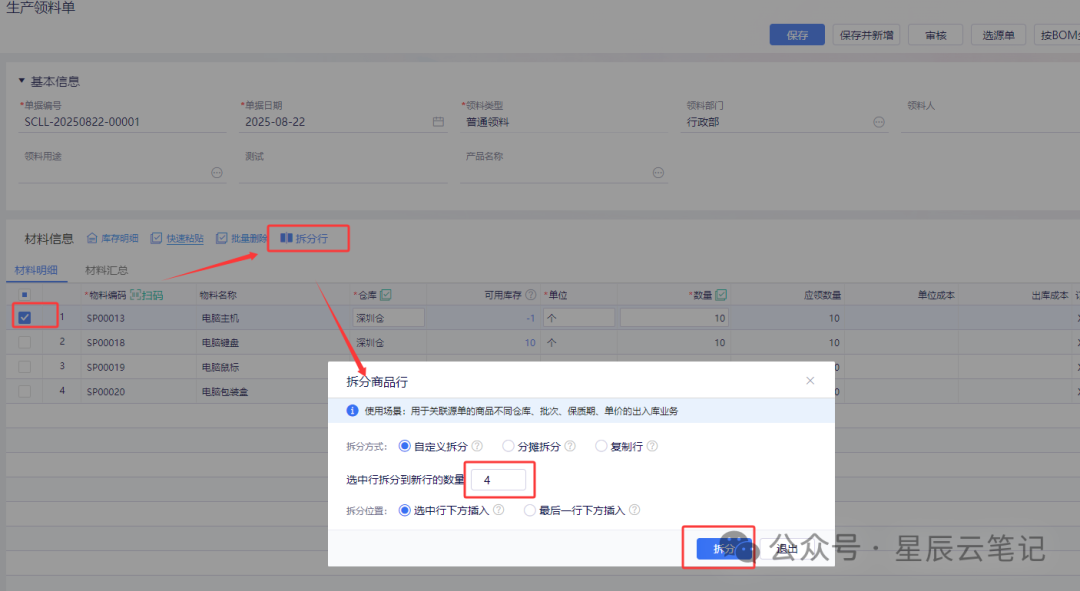Check the row checkbox for SP00018
The height and width of the screenshot is (591, 1080).
coord(25,342)
